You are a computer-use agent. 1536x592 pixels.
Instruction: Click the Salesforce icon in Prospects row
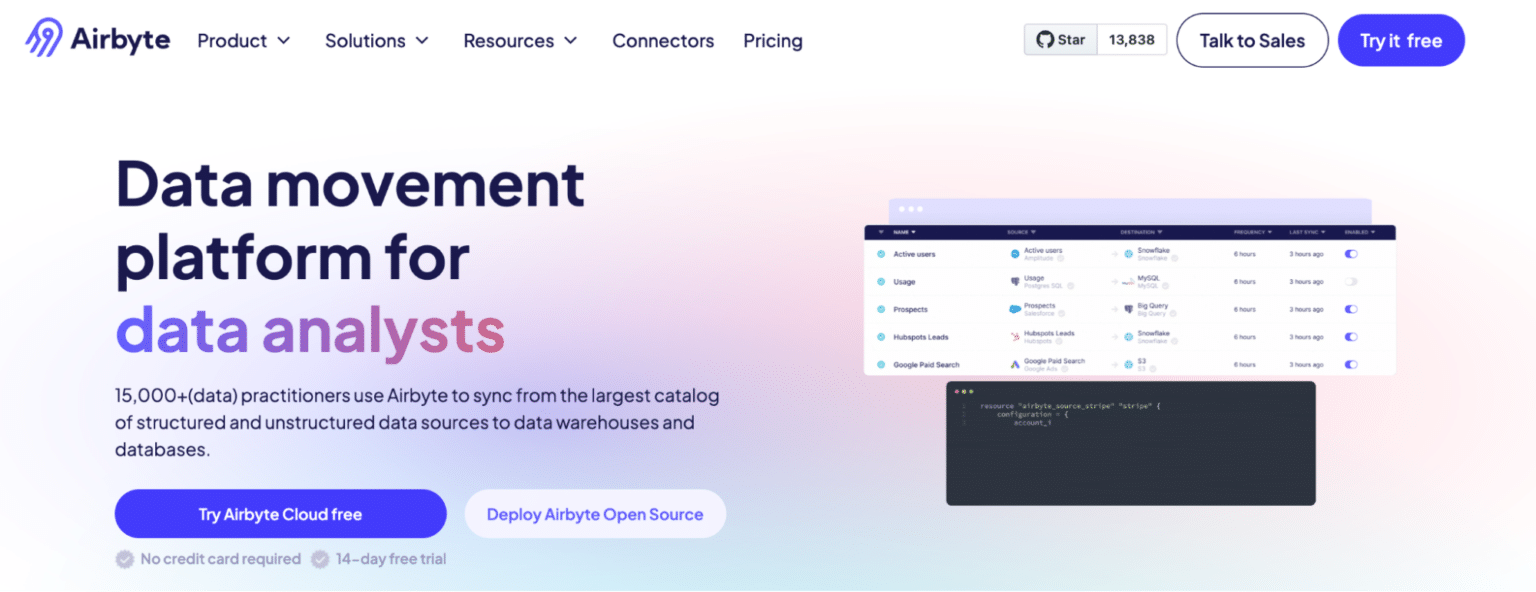1014,309
